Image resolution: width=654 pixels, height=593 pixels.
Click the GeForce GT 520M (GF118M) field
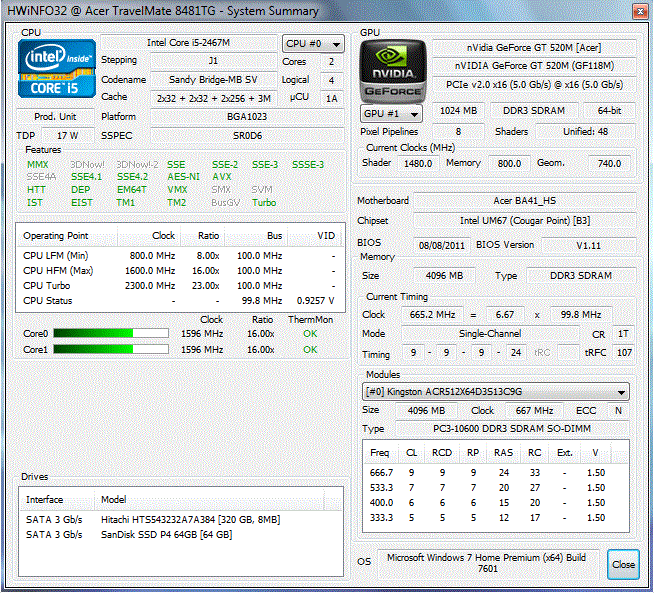click(x=534, y=66)
